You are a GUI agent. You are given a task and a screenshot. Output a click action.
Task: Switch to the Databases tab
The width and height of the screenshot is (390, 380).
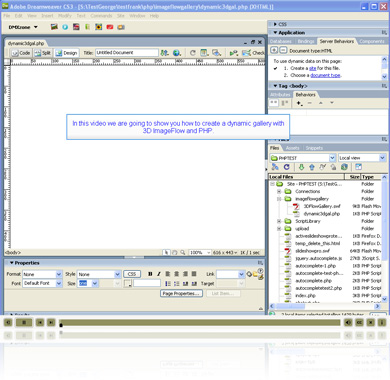click(281, 41)
